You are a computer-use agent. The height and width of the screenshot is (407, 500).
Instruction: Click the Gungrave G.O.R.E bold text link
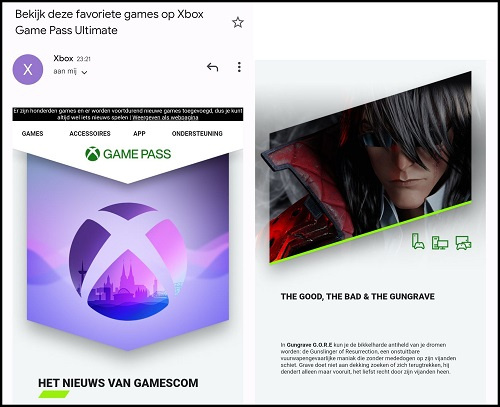coord(309,345)
